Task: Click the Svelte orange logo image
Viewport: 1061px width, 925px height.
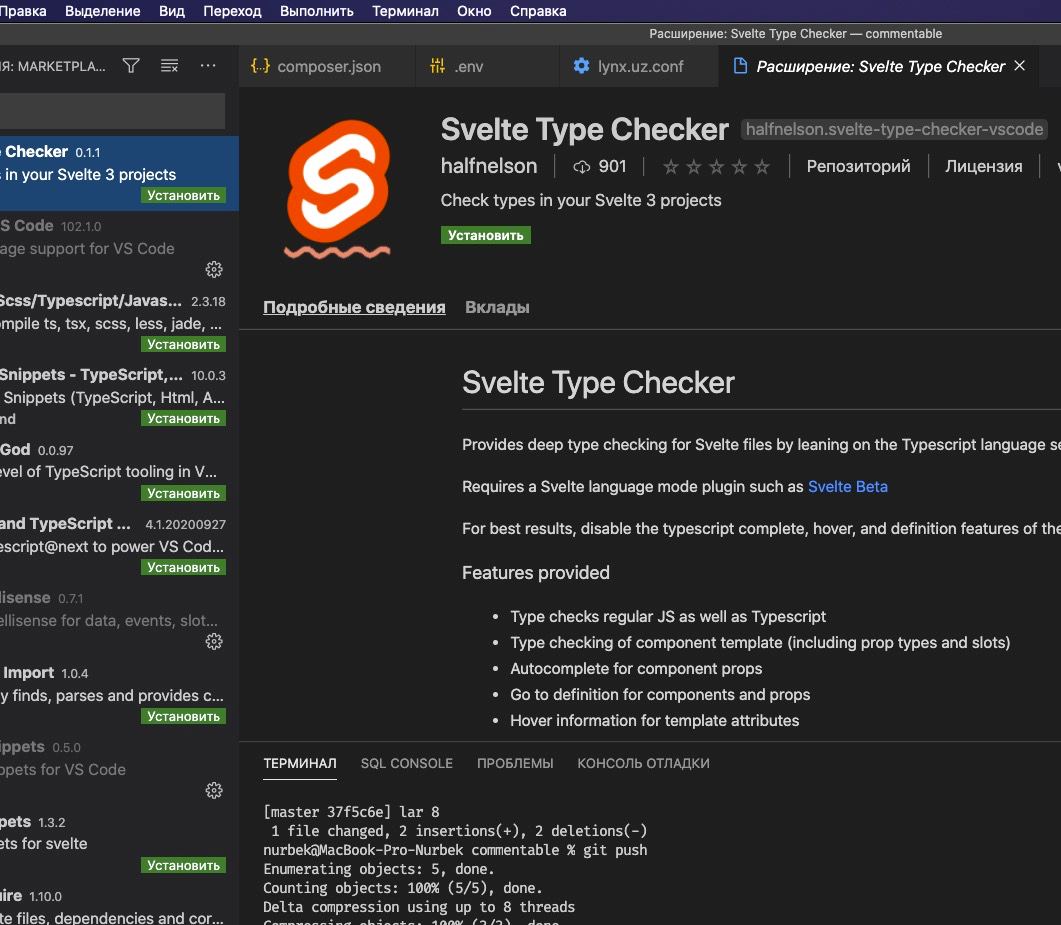Action: [338, 189]
